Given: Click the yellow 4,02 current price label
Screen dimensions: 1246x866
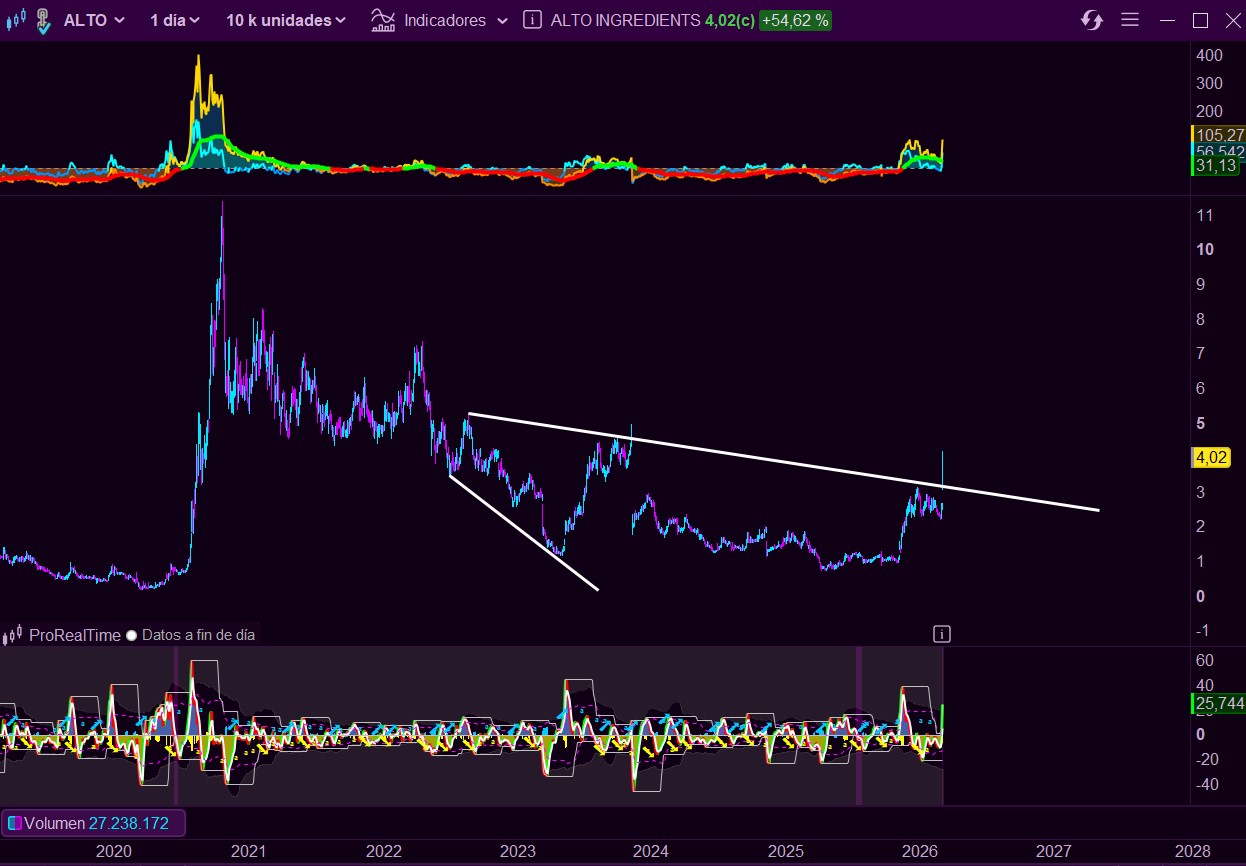Looking at the screenshot, I should [1211, 457].
